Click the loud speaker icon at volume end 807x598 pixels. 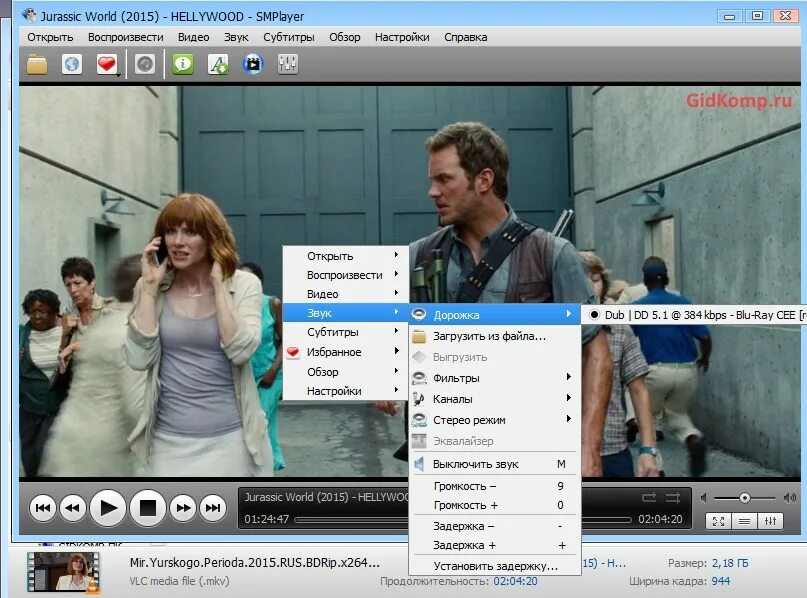click(x=790, y=498)
